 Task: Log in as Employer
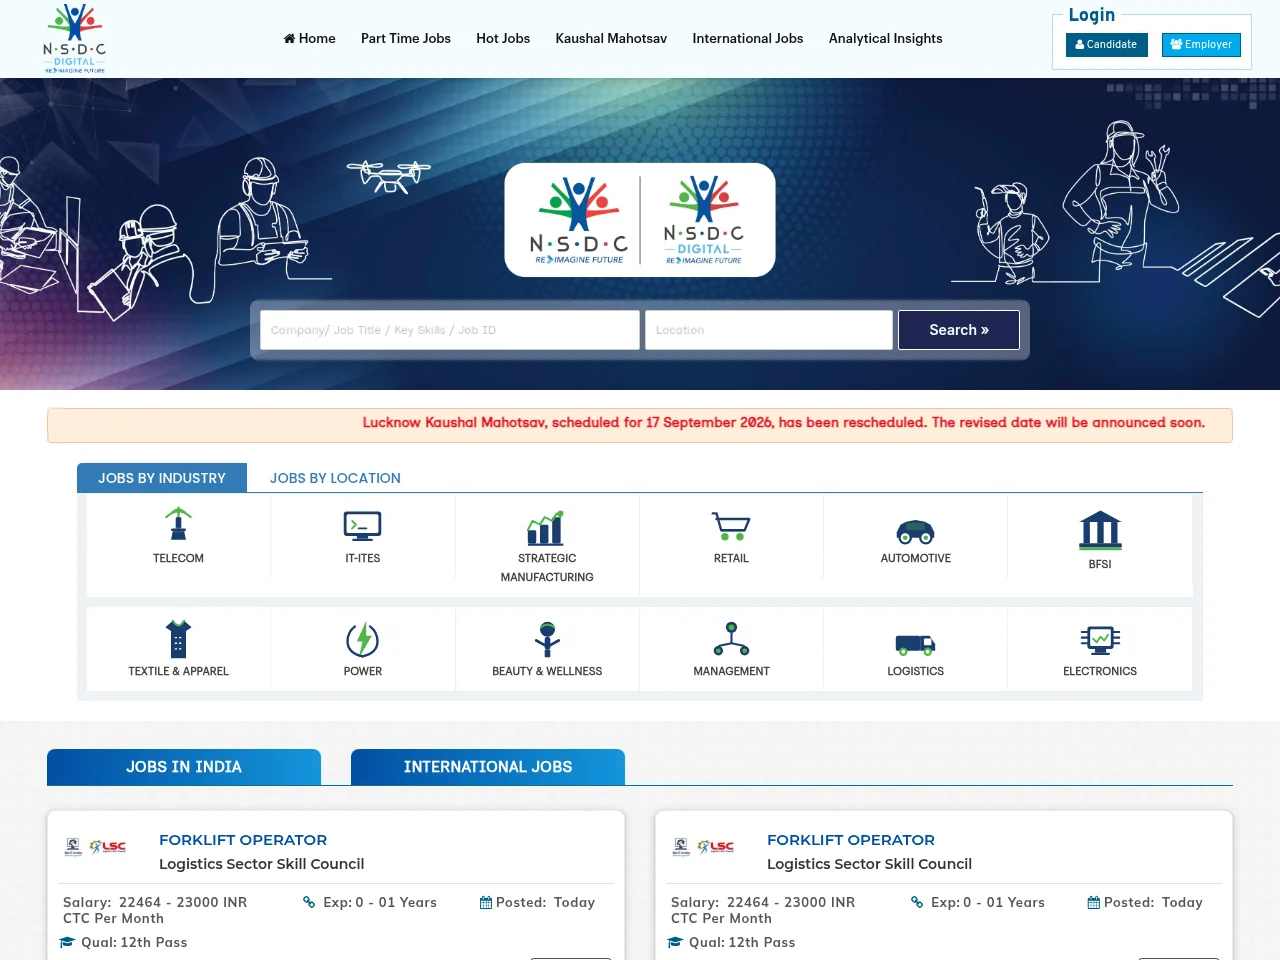pyautogui.click(x=1201, y=45)
